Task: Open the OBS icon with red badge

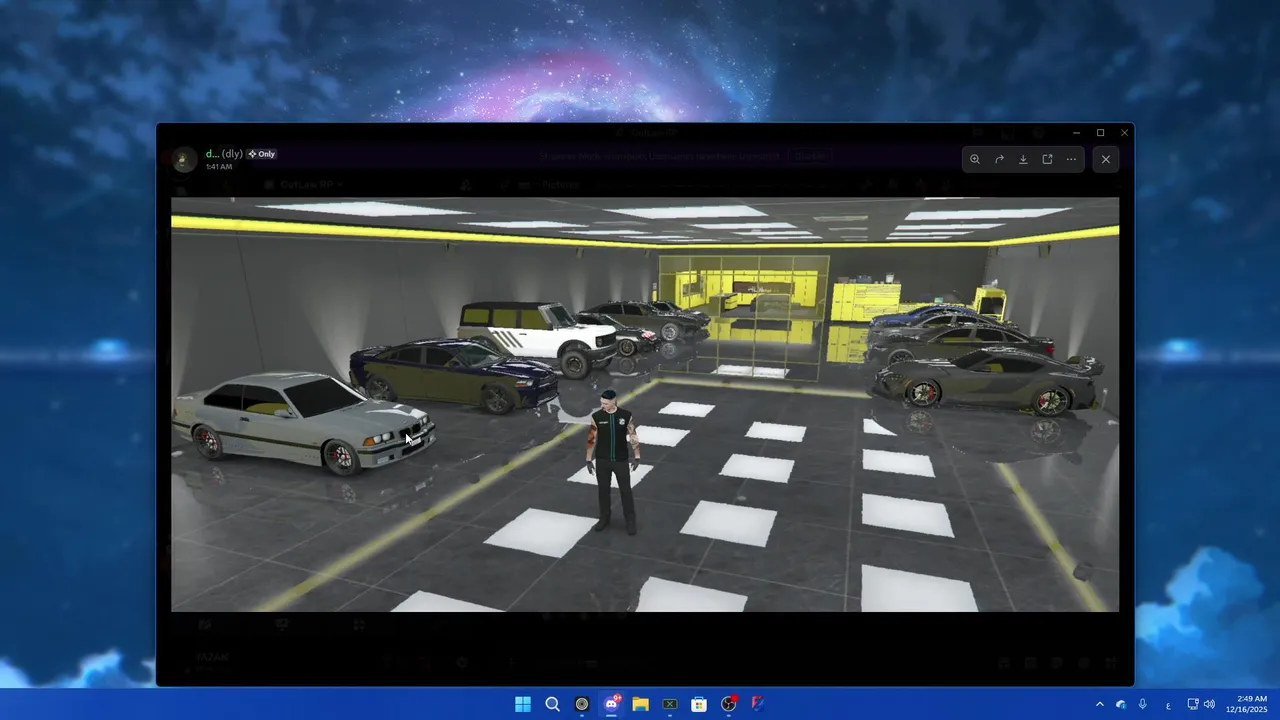Action: (729, 704)
